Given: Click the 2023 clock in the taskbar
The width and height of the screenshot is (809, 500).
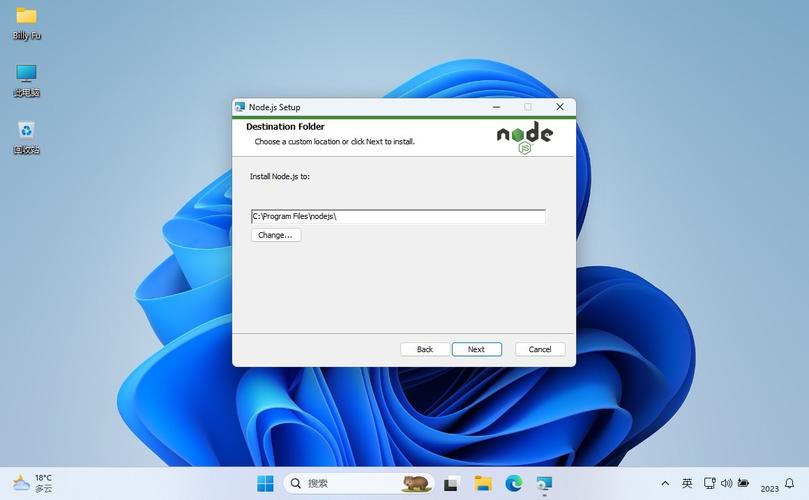Looking at the screenshot, I should (769, 488).
